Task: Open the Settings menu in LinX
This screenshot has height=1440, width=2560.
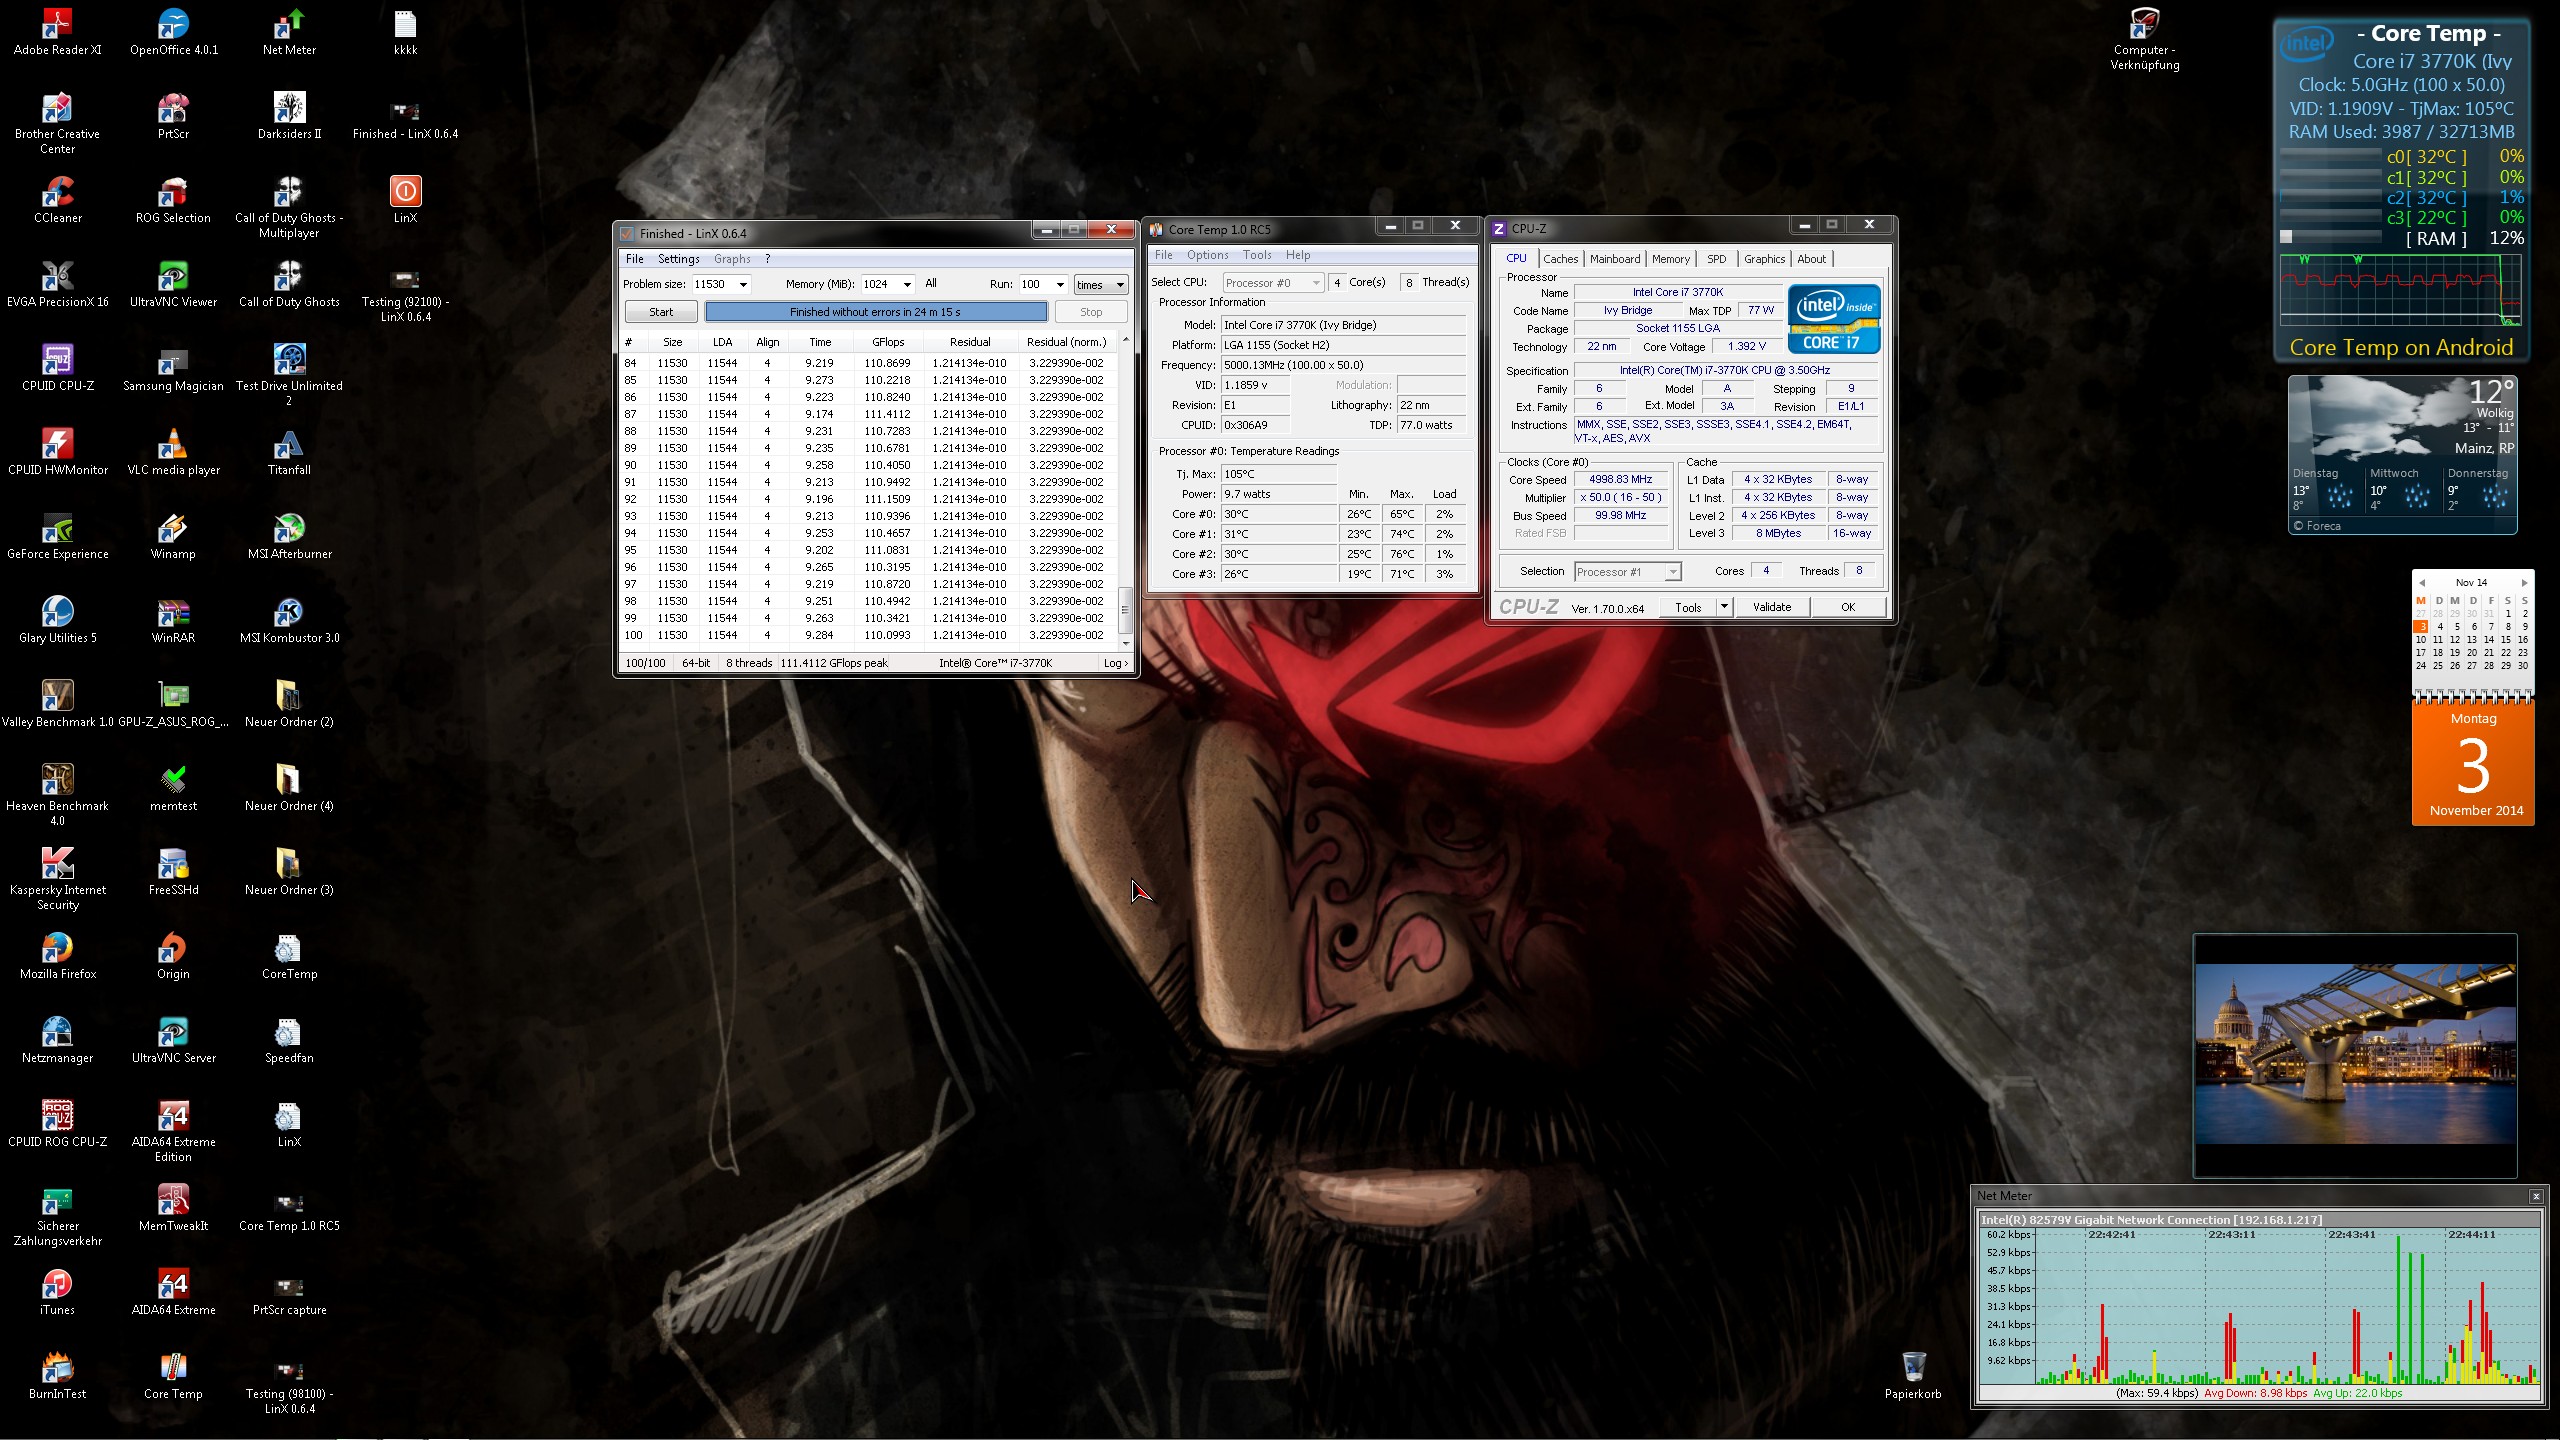Action: click(x=678, y=259)
